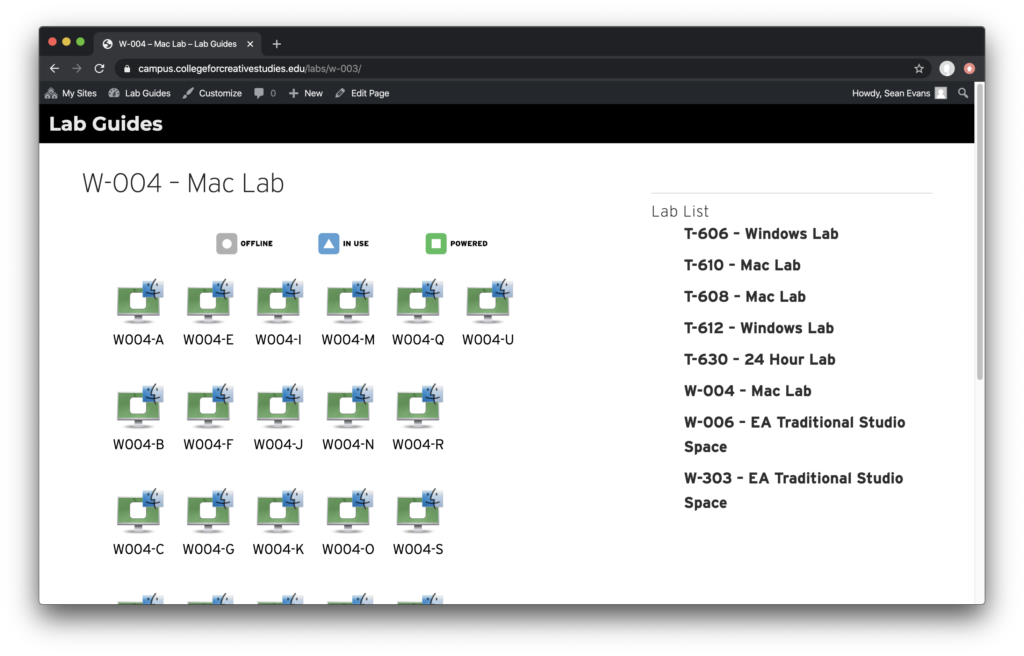Select the W004-S workstation icon
1024x656 pixels.
click(419, 512)
